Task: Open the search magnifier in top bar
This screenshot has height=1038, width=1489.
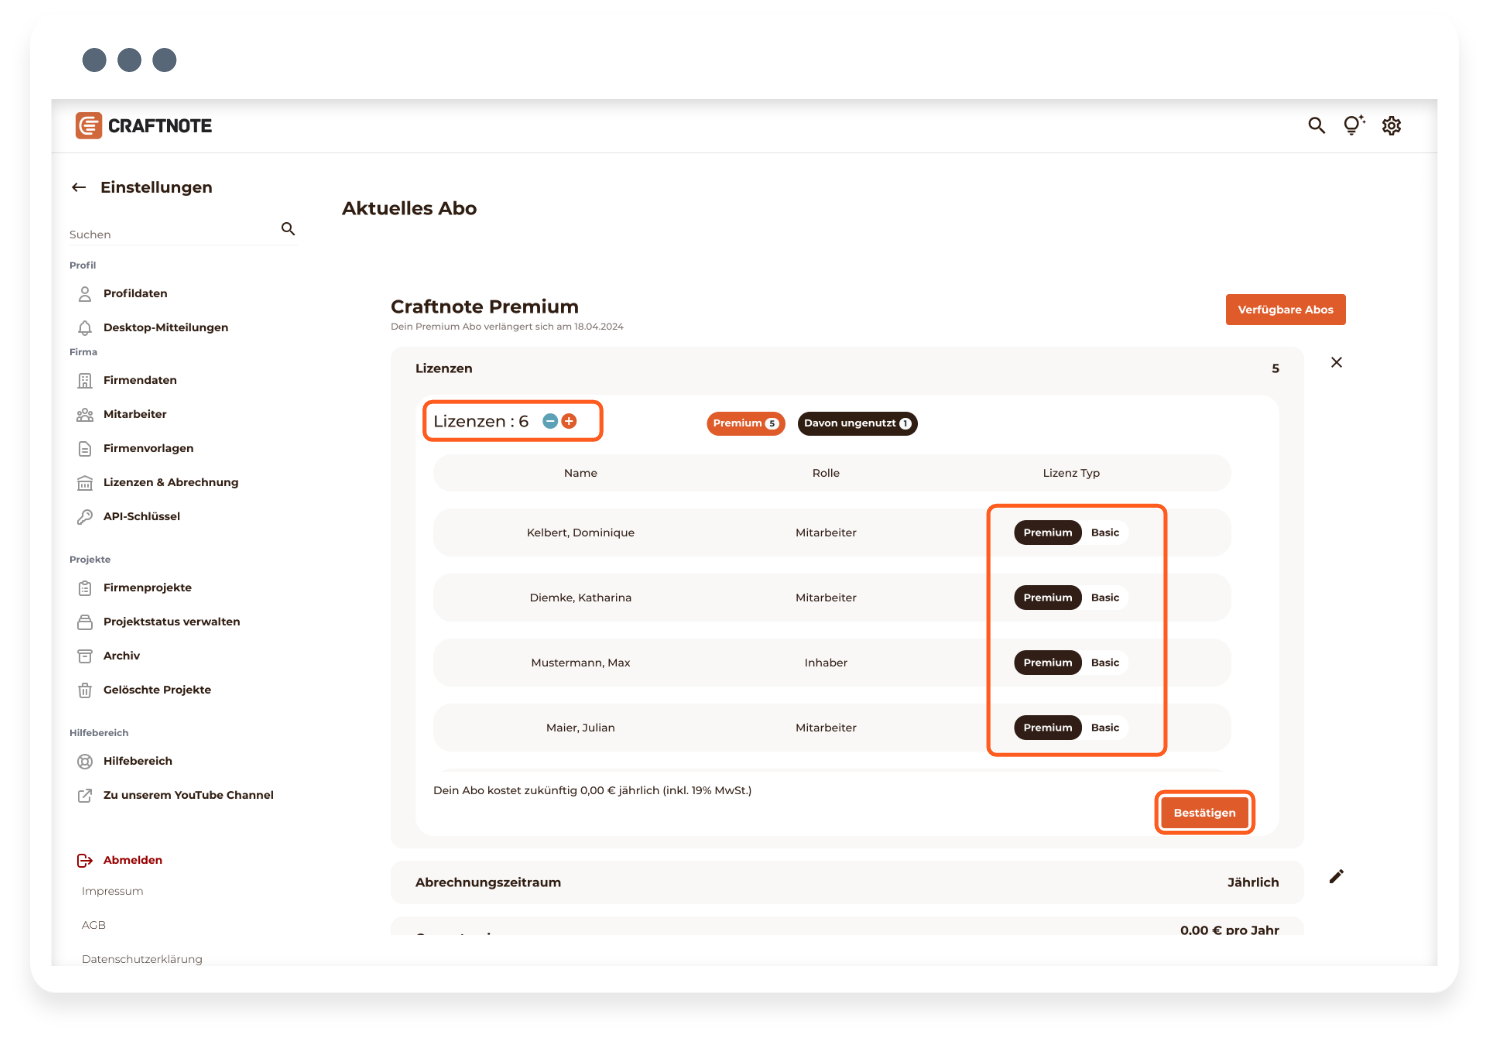Action: [1316, 125]
